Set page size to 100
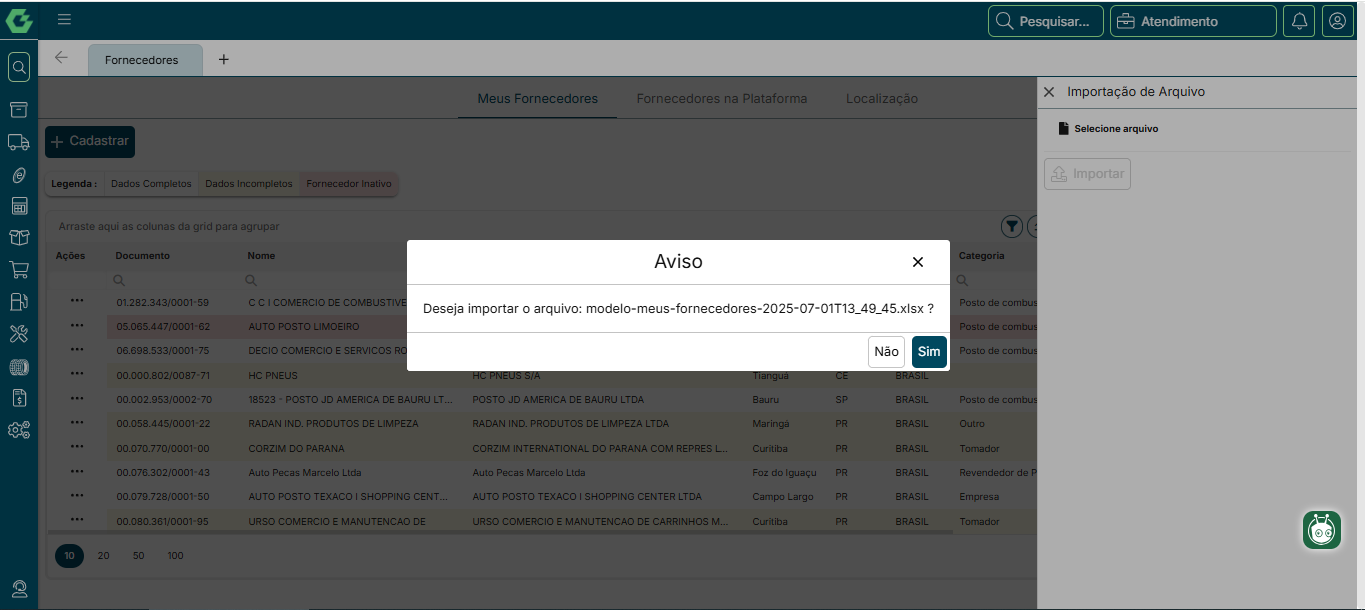Viewport: 1365px width, 610px height. pyautogui.click(x=176, y=556)
